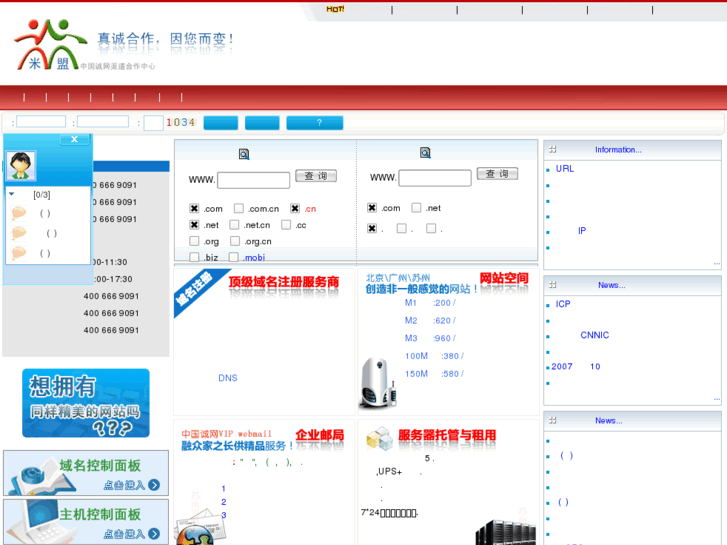Click the 米盟 site logo

(x=50, y=45)
